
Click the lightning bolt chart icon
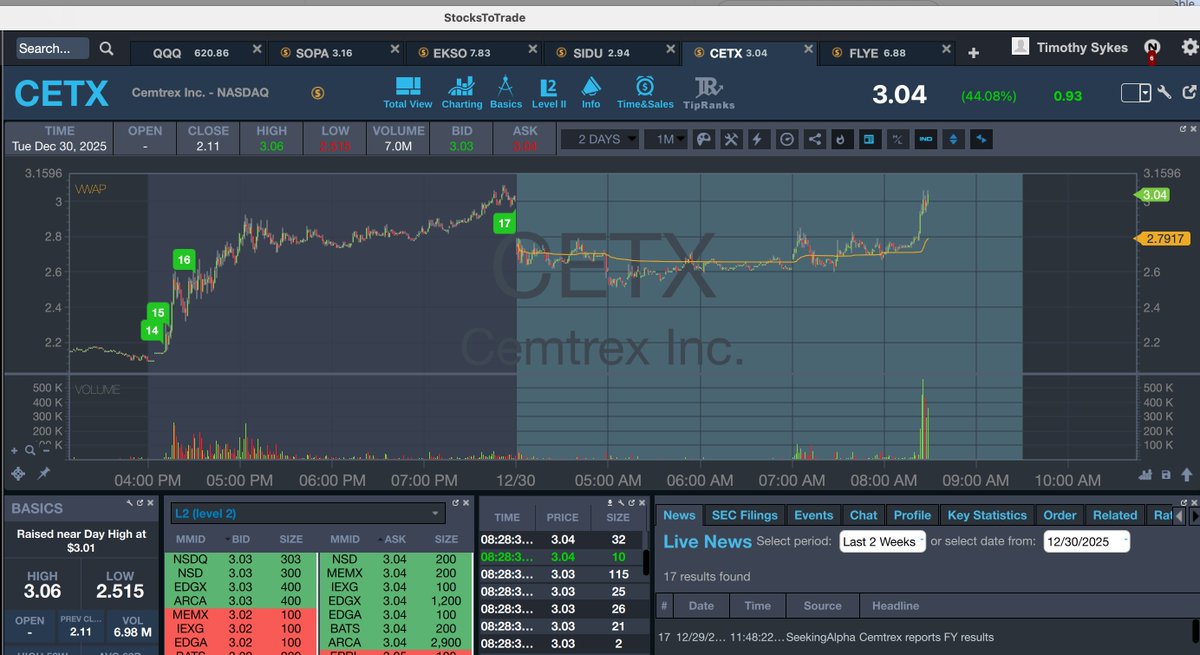coord(759,140)
